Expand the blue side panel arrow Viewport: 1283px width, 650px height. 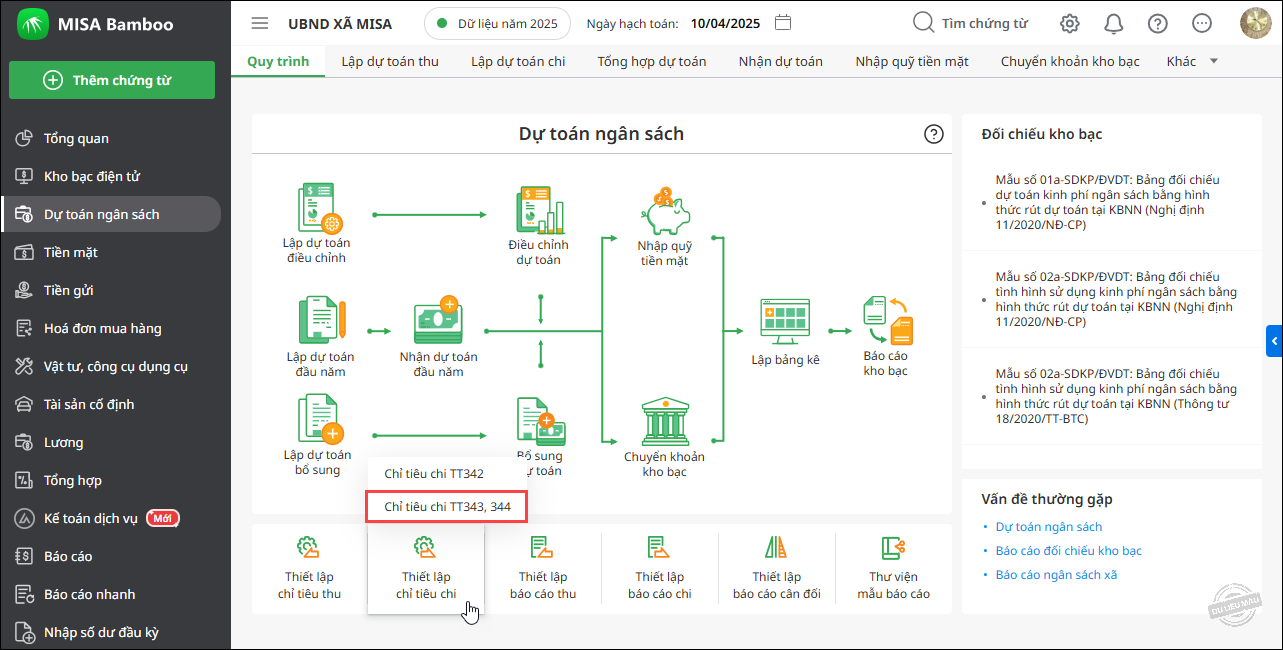tap(1274, 342)
